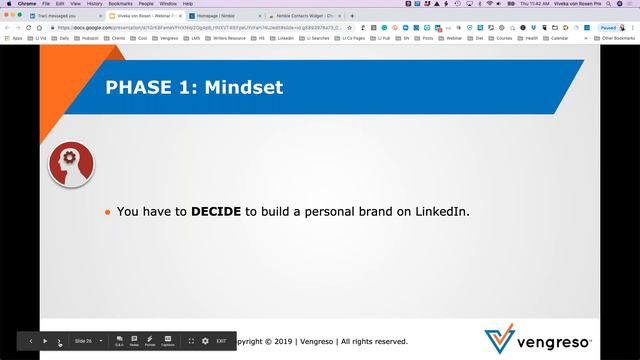This screenshot has width=640, height=360.
Task: Activate the laser Pointer
Action: click(x=150, y=341)
